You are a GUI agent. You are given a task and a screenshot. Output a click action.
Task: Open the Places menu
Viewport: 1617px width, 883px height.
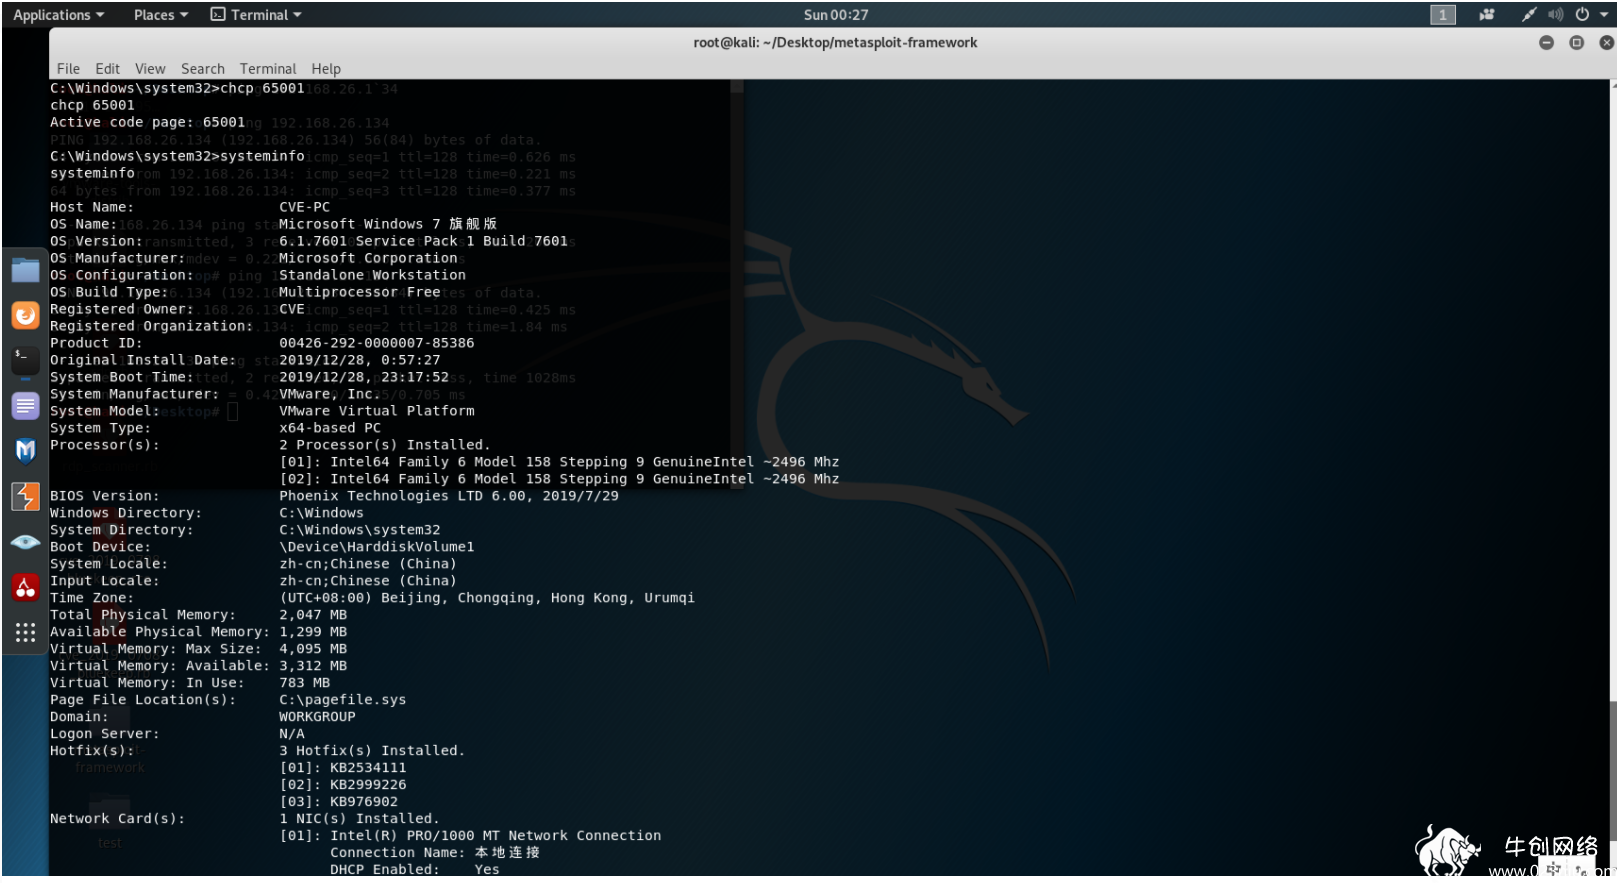coord(160,15)
